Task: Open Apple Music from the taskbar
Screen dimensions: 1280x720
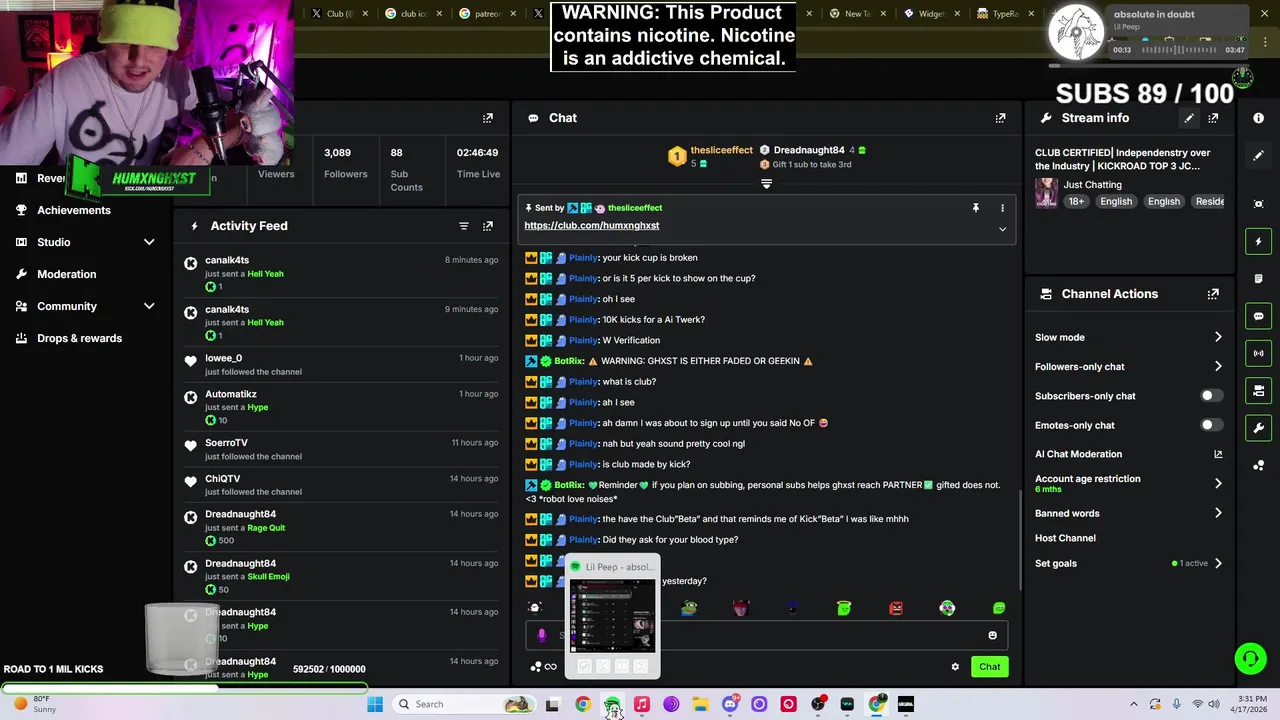Action: tap(642, 704)
